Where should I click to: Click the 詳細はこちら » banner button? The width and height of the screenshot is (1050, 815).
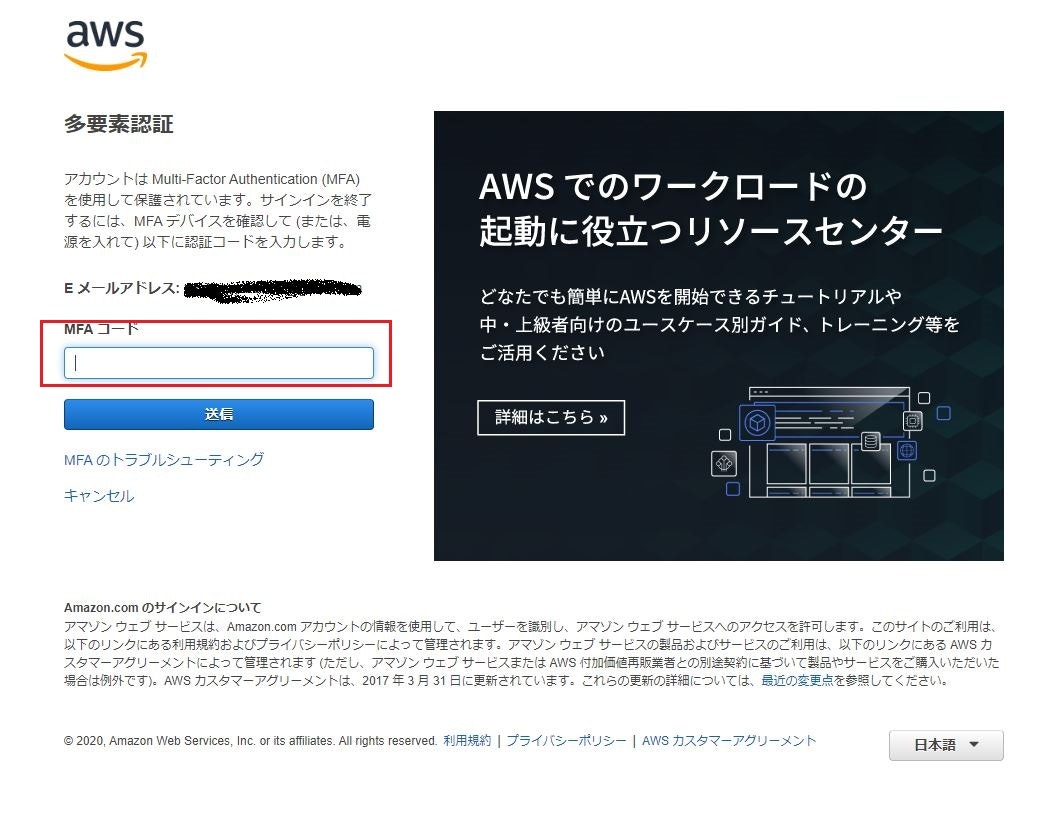(x=551, y=418)
